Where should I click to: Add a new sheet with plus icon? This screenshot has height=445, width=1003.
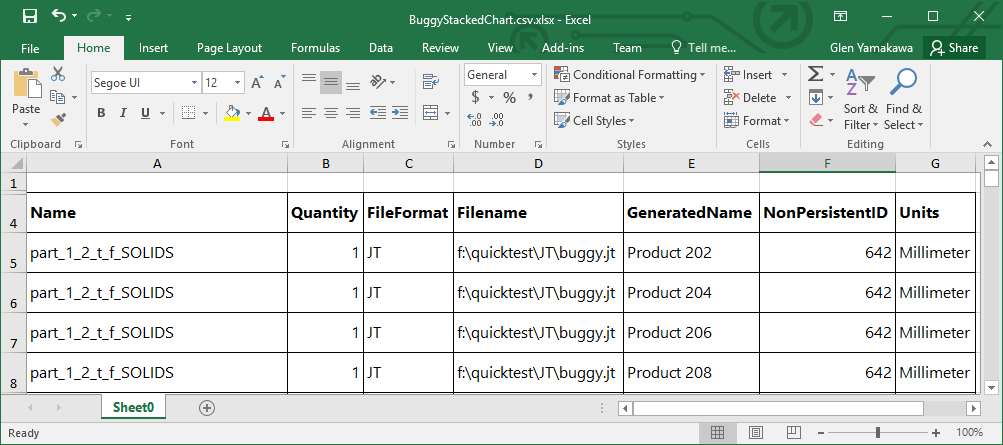point(207,408)
